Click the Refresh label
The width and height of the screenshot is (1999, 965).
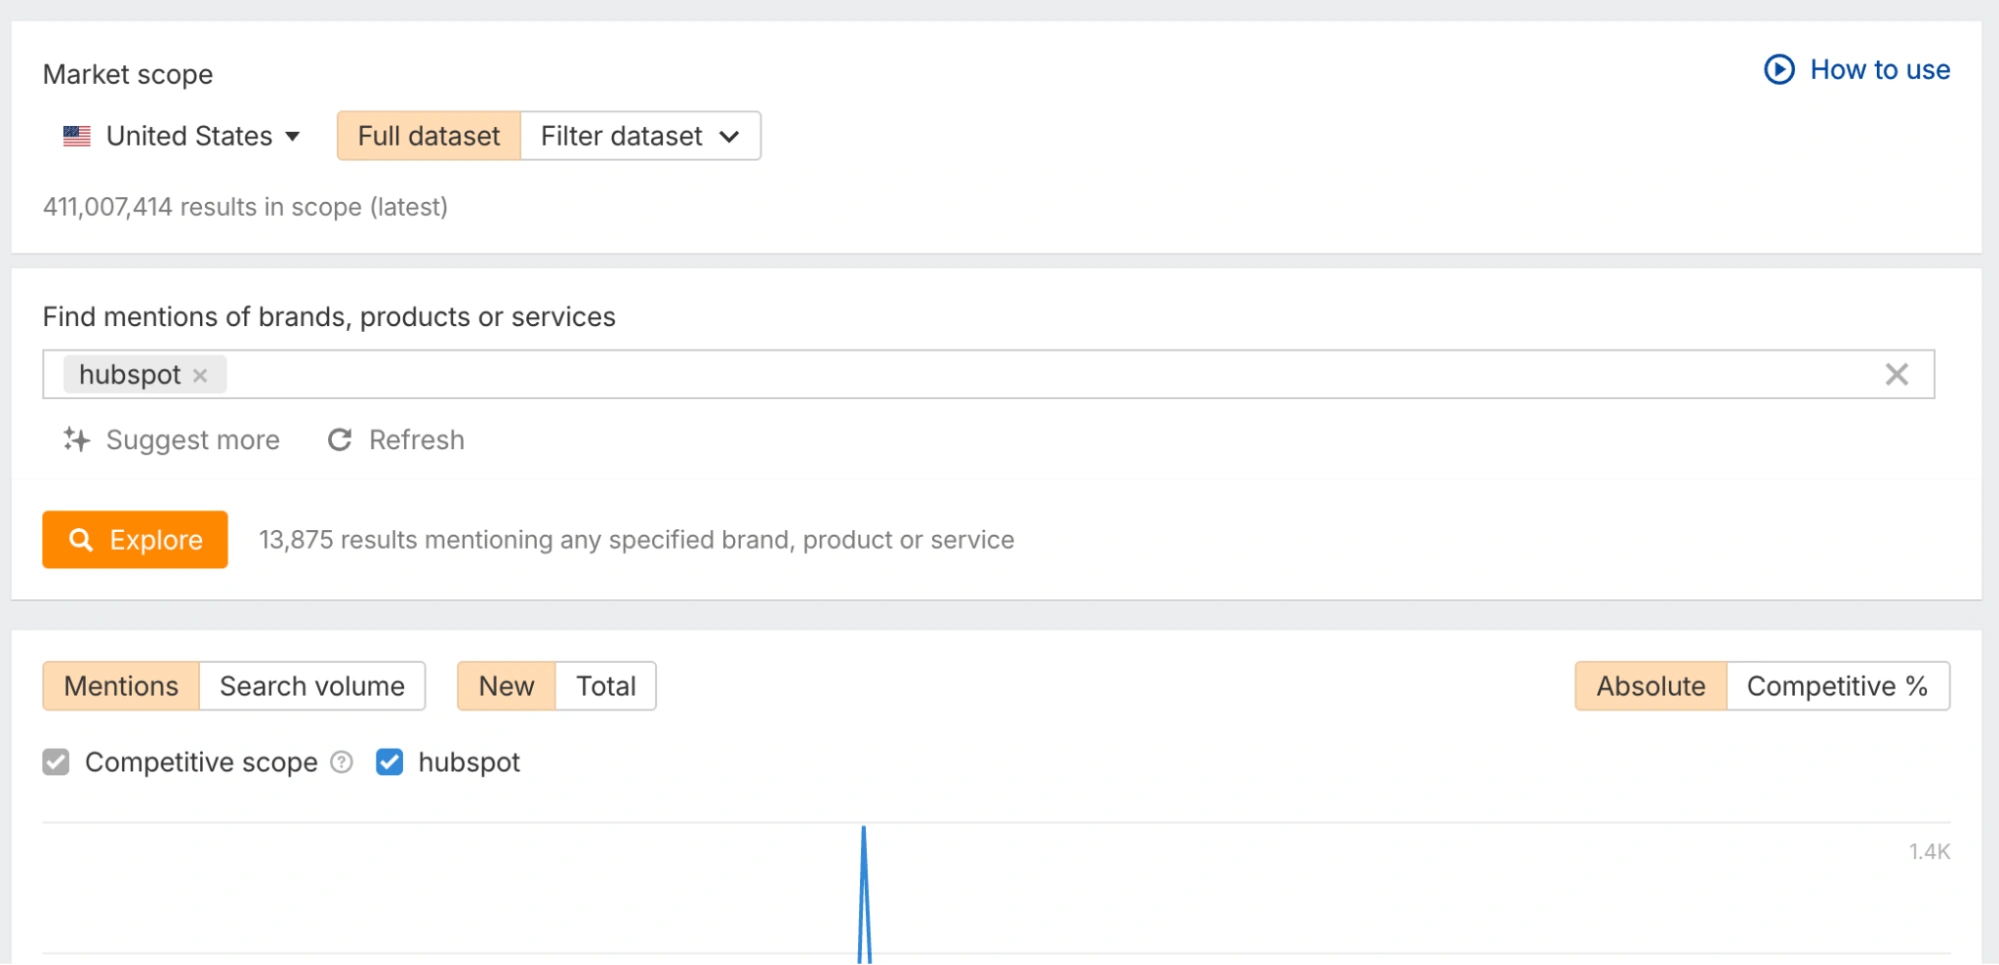417,440
